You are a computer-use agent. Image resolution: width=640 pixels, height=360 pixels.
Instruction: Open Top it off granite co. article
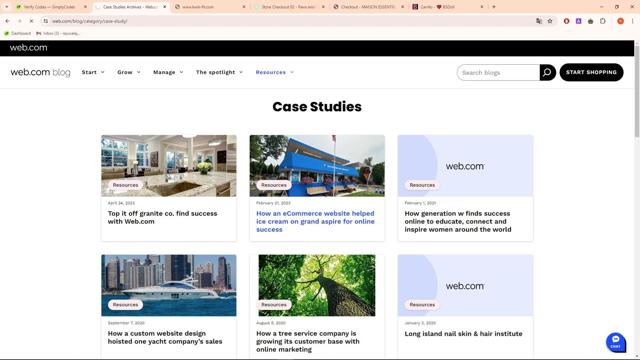coord(162,218)
